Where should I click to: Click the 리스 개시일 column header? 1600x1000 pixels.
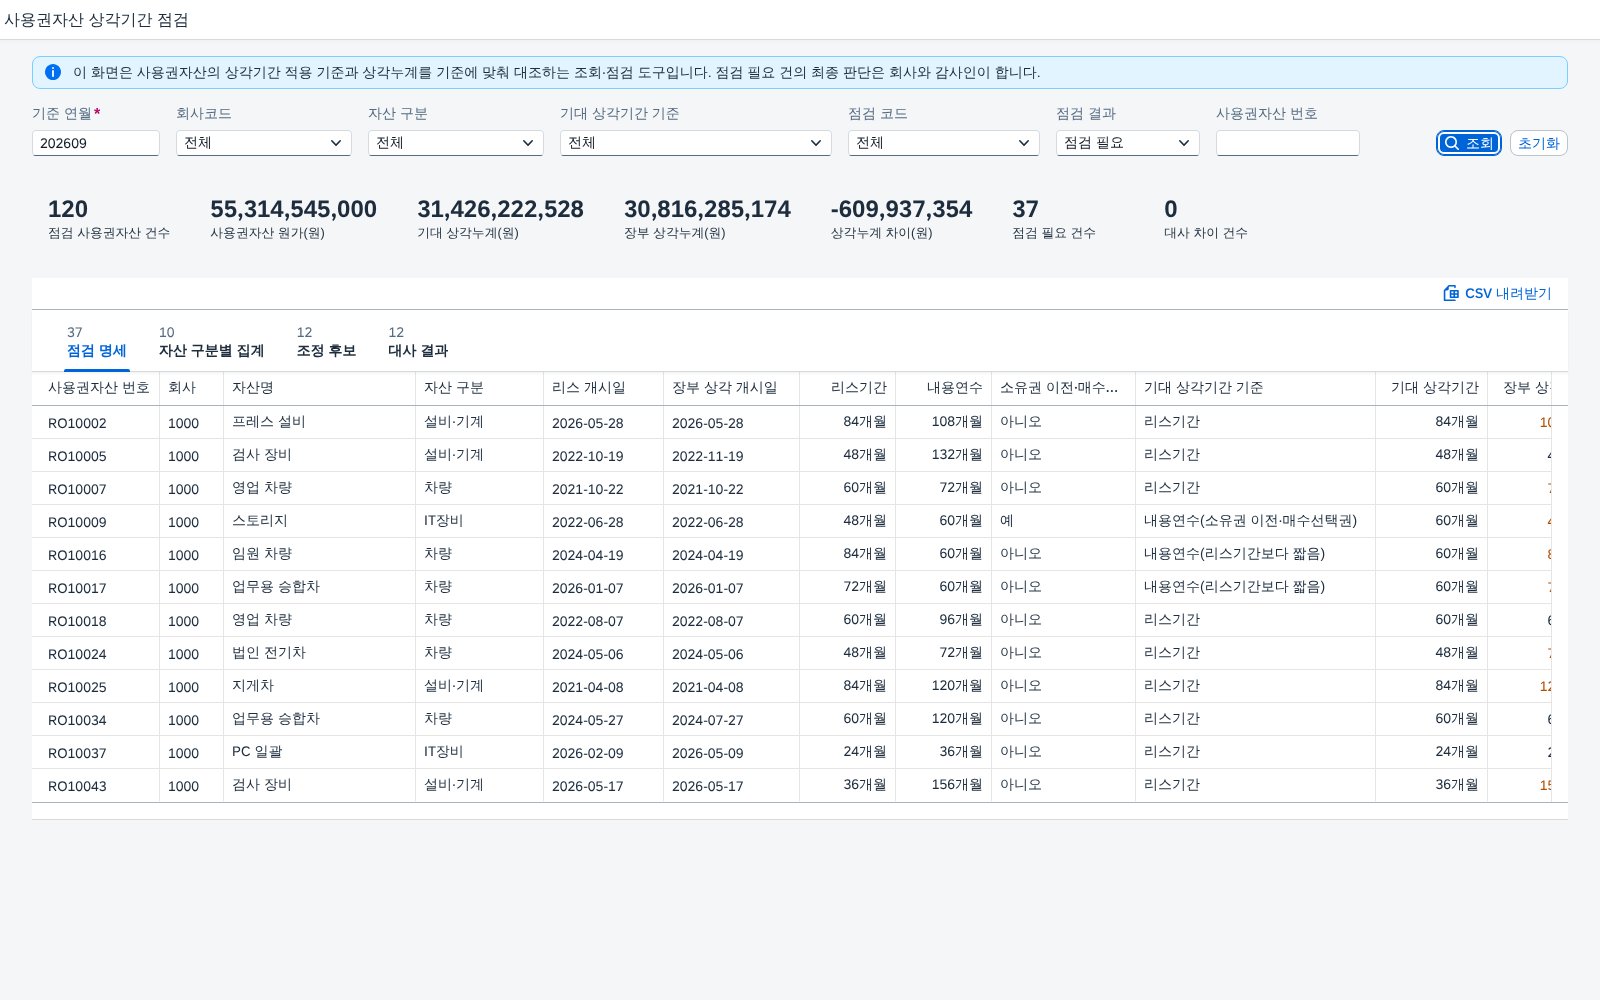[x=603, y=388]
